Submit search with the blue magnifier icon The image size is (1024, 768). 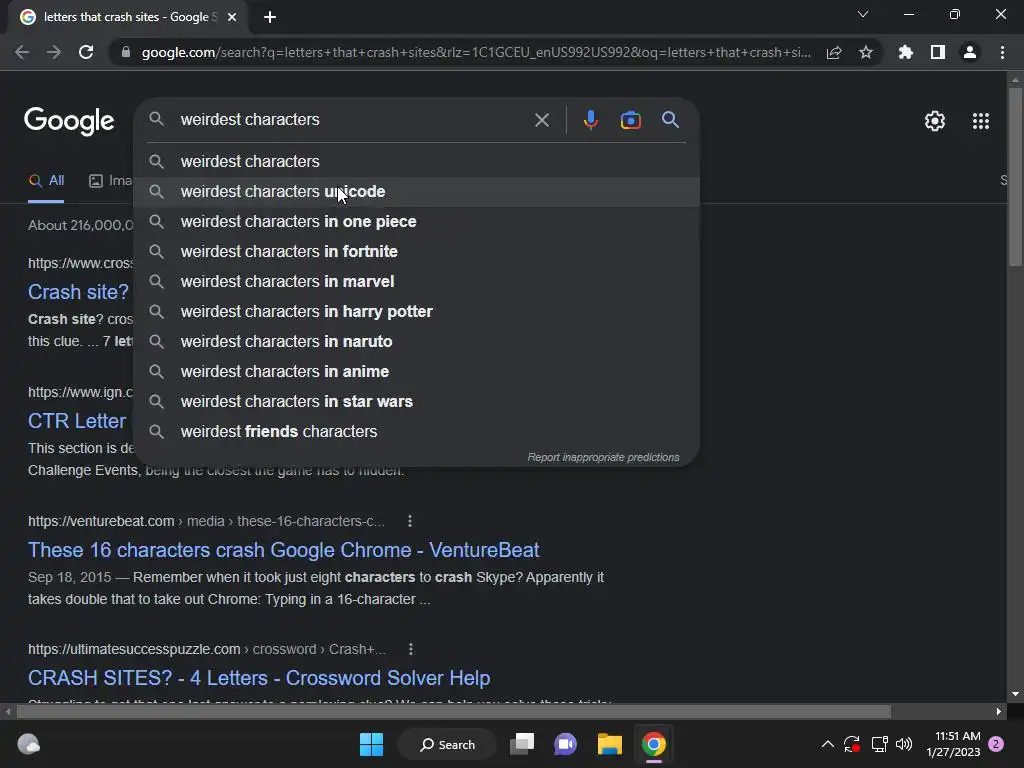coord(670,120)
